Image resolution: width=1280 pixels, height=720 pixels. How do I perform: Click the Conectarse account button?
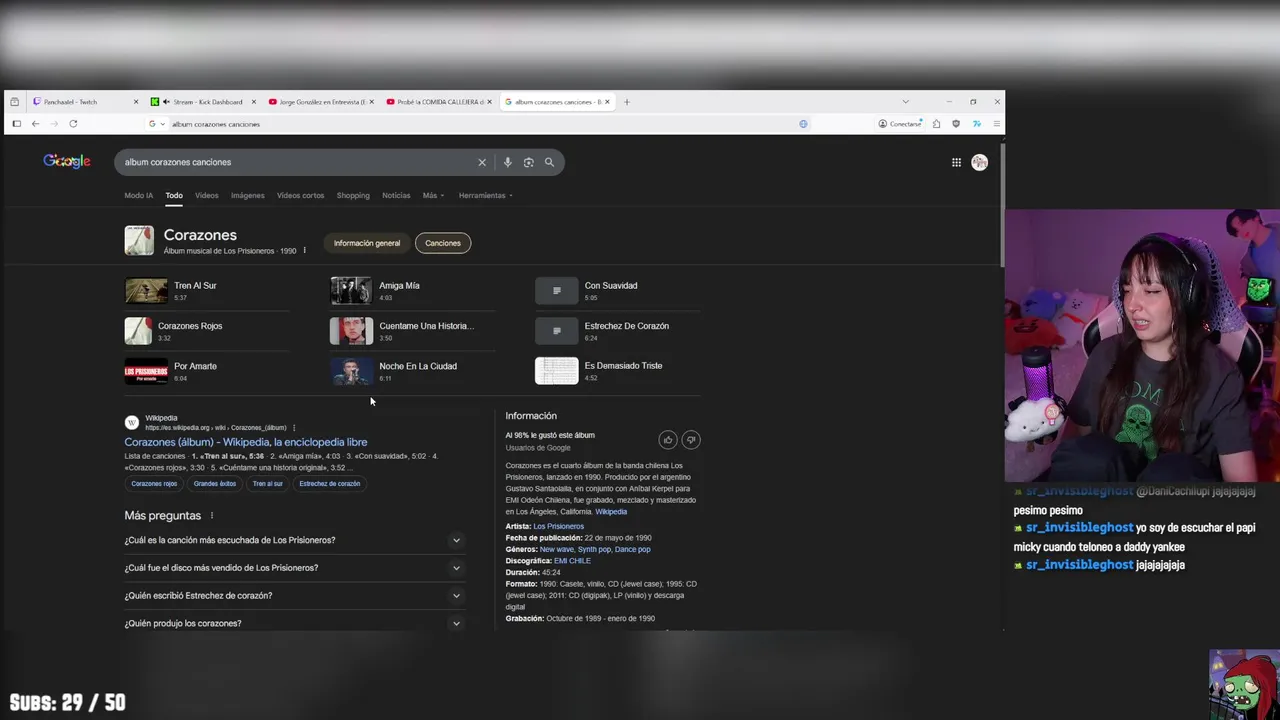900,124
